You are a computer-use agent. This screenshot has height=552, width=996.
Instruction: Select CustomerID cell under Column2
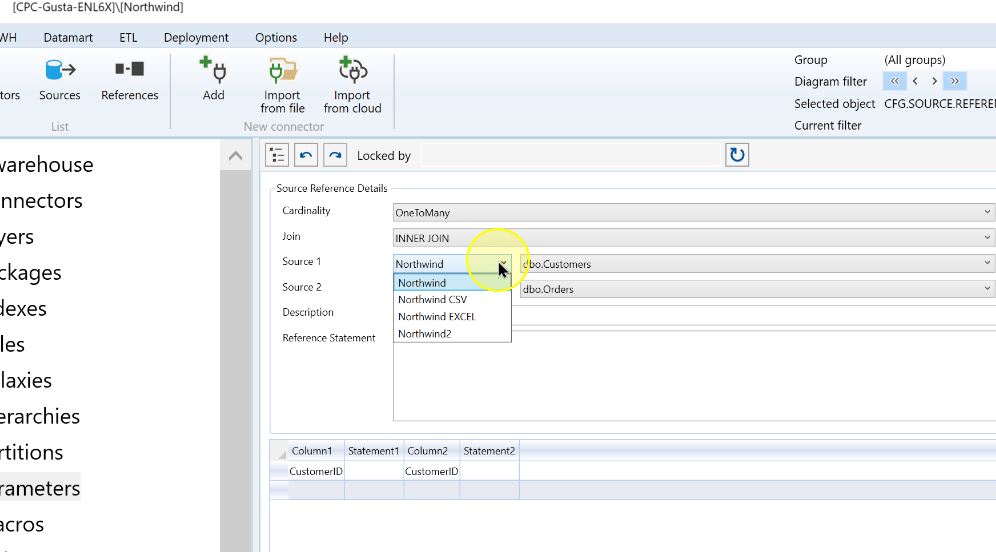431,471
